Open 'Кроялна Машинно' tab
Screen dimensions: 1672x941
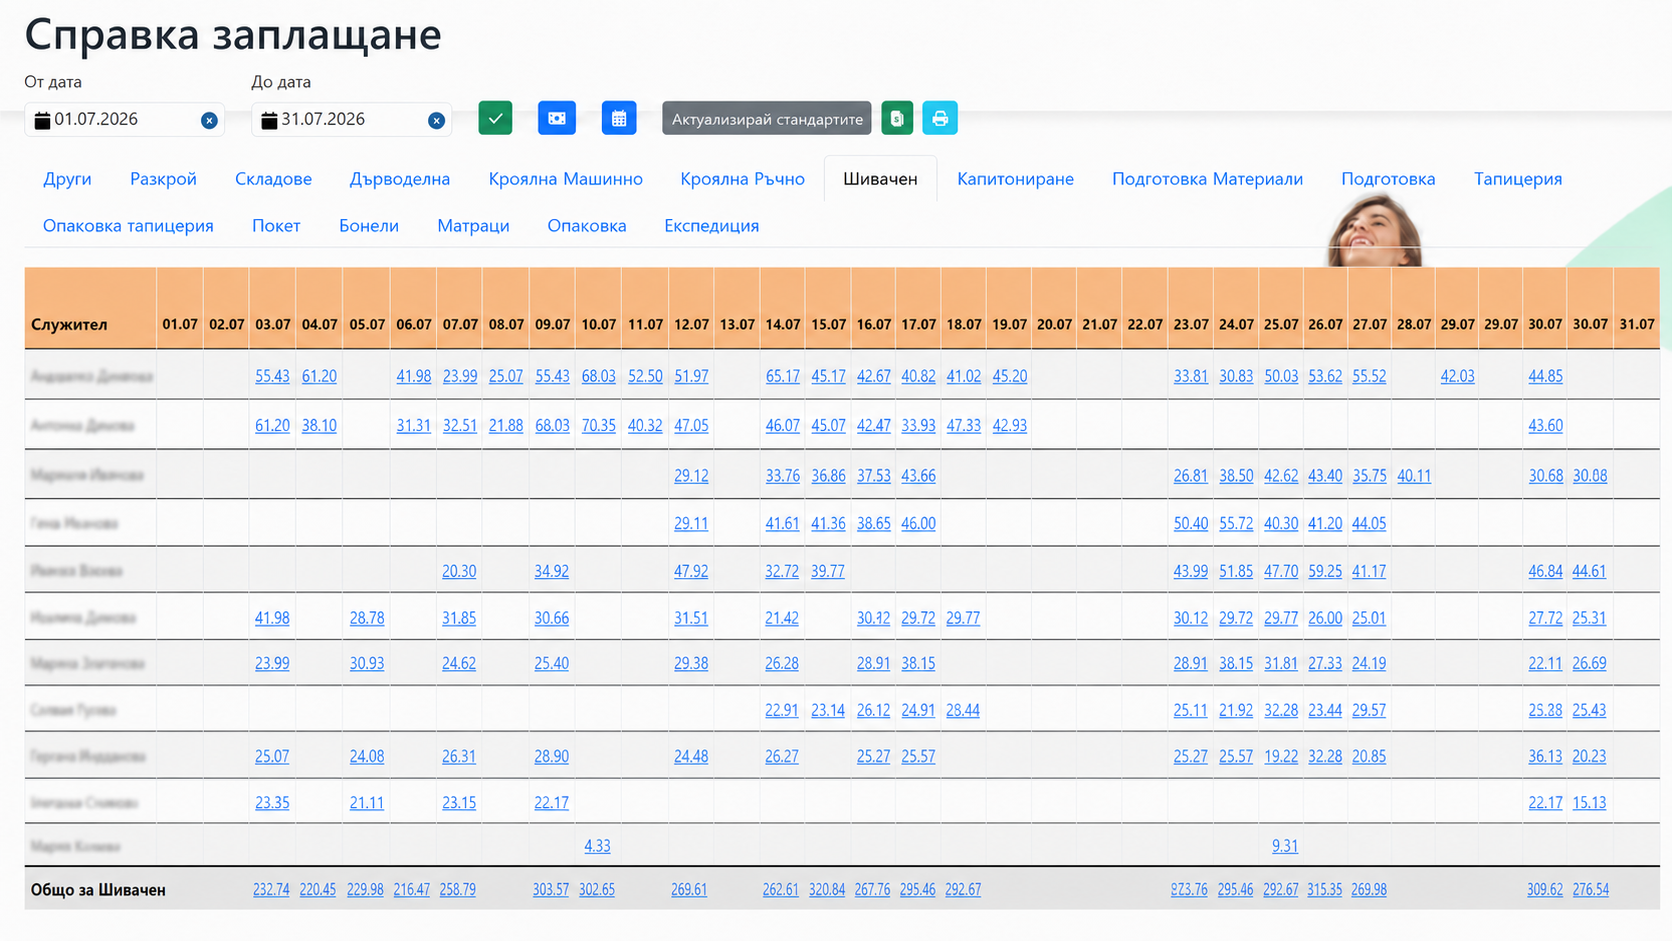(x=566, y=179)
